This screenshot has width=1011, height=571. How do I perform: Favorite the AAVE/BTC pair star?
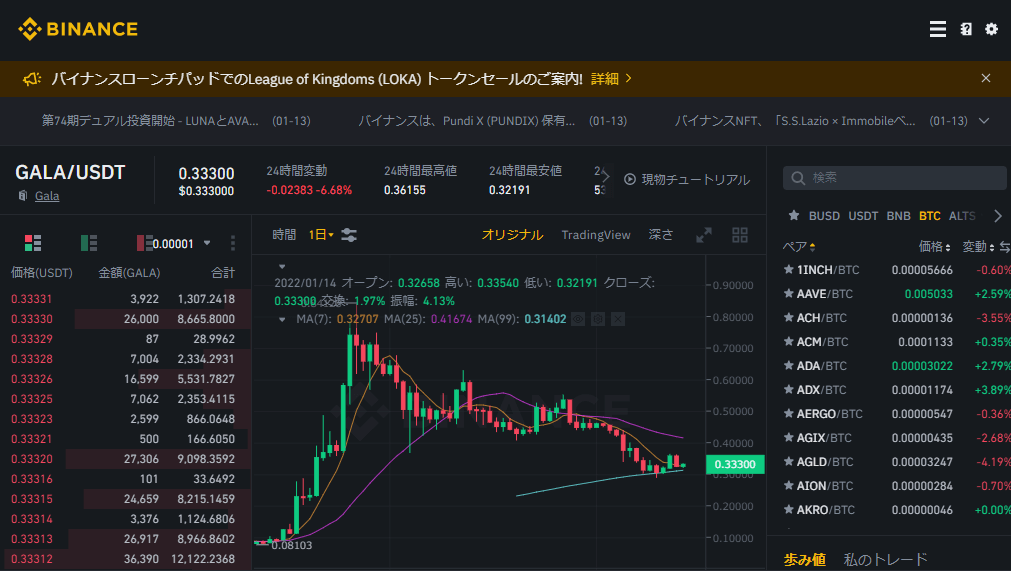tap(788, 293)
